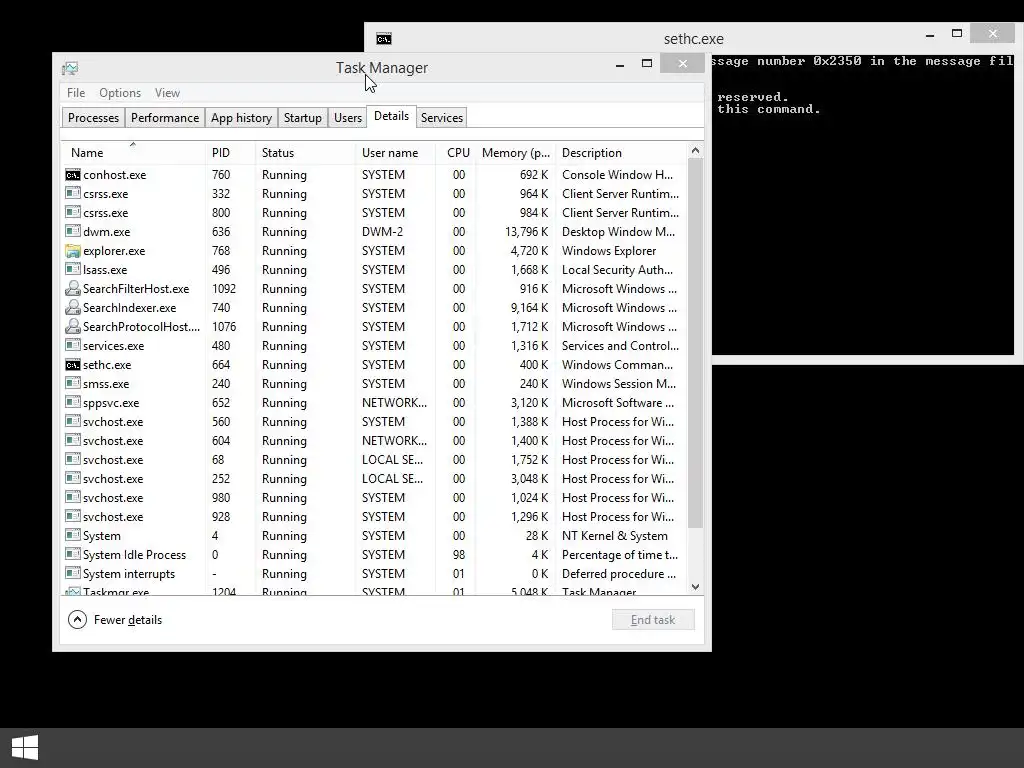Switch to the App history tab
Viewport: 1024px width, 768px height.
click(241, 118)
